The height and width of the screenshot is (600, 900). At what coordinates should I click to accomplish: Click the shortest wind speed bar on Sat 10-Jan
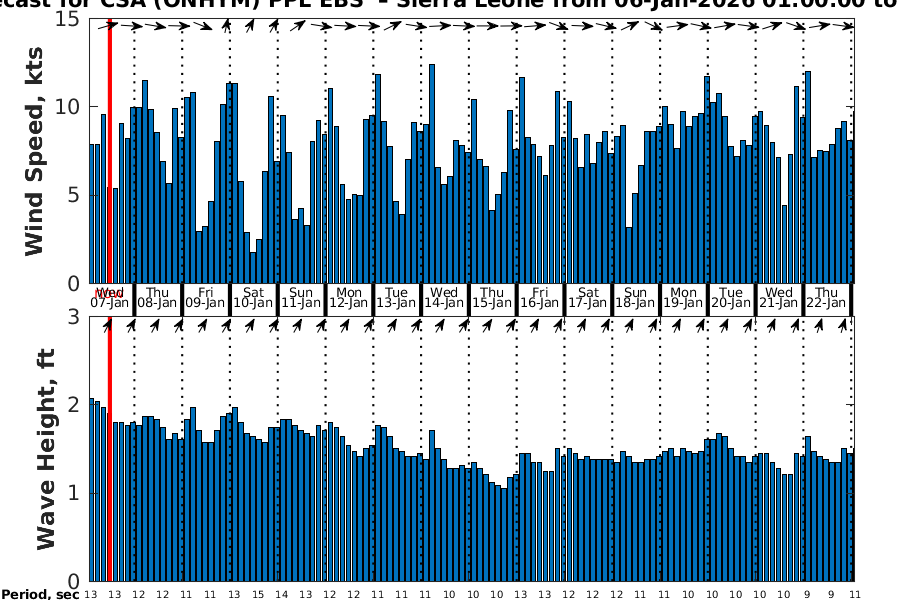point(253,267)
